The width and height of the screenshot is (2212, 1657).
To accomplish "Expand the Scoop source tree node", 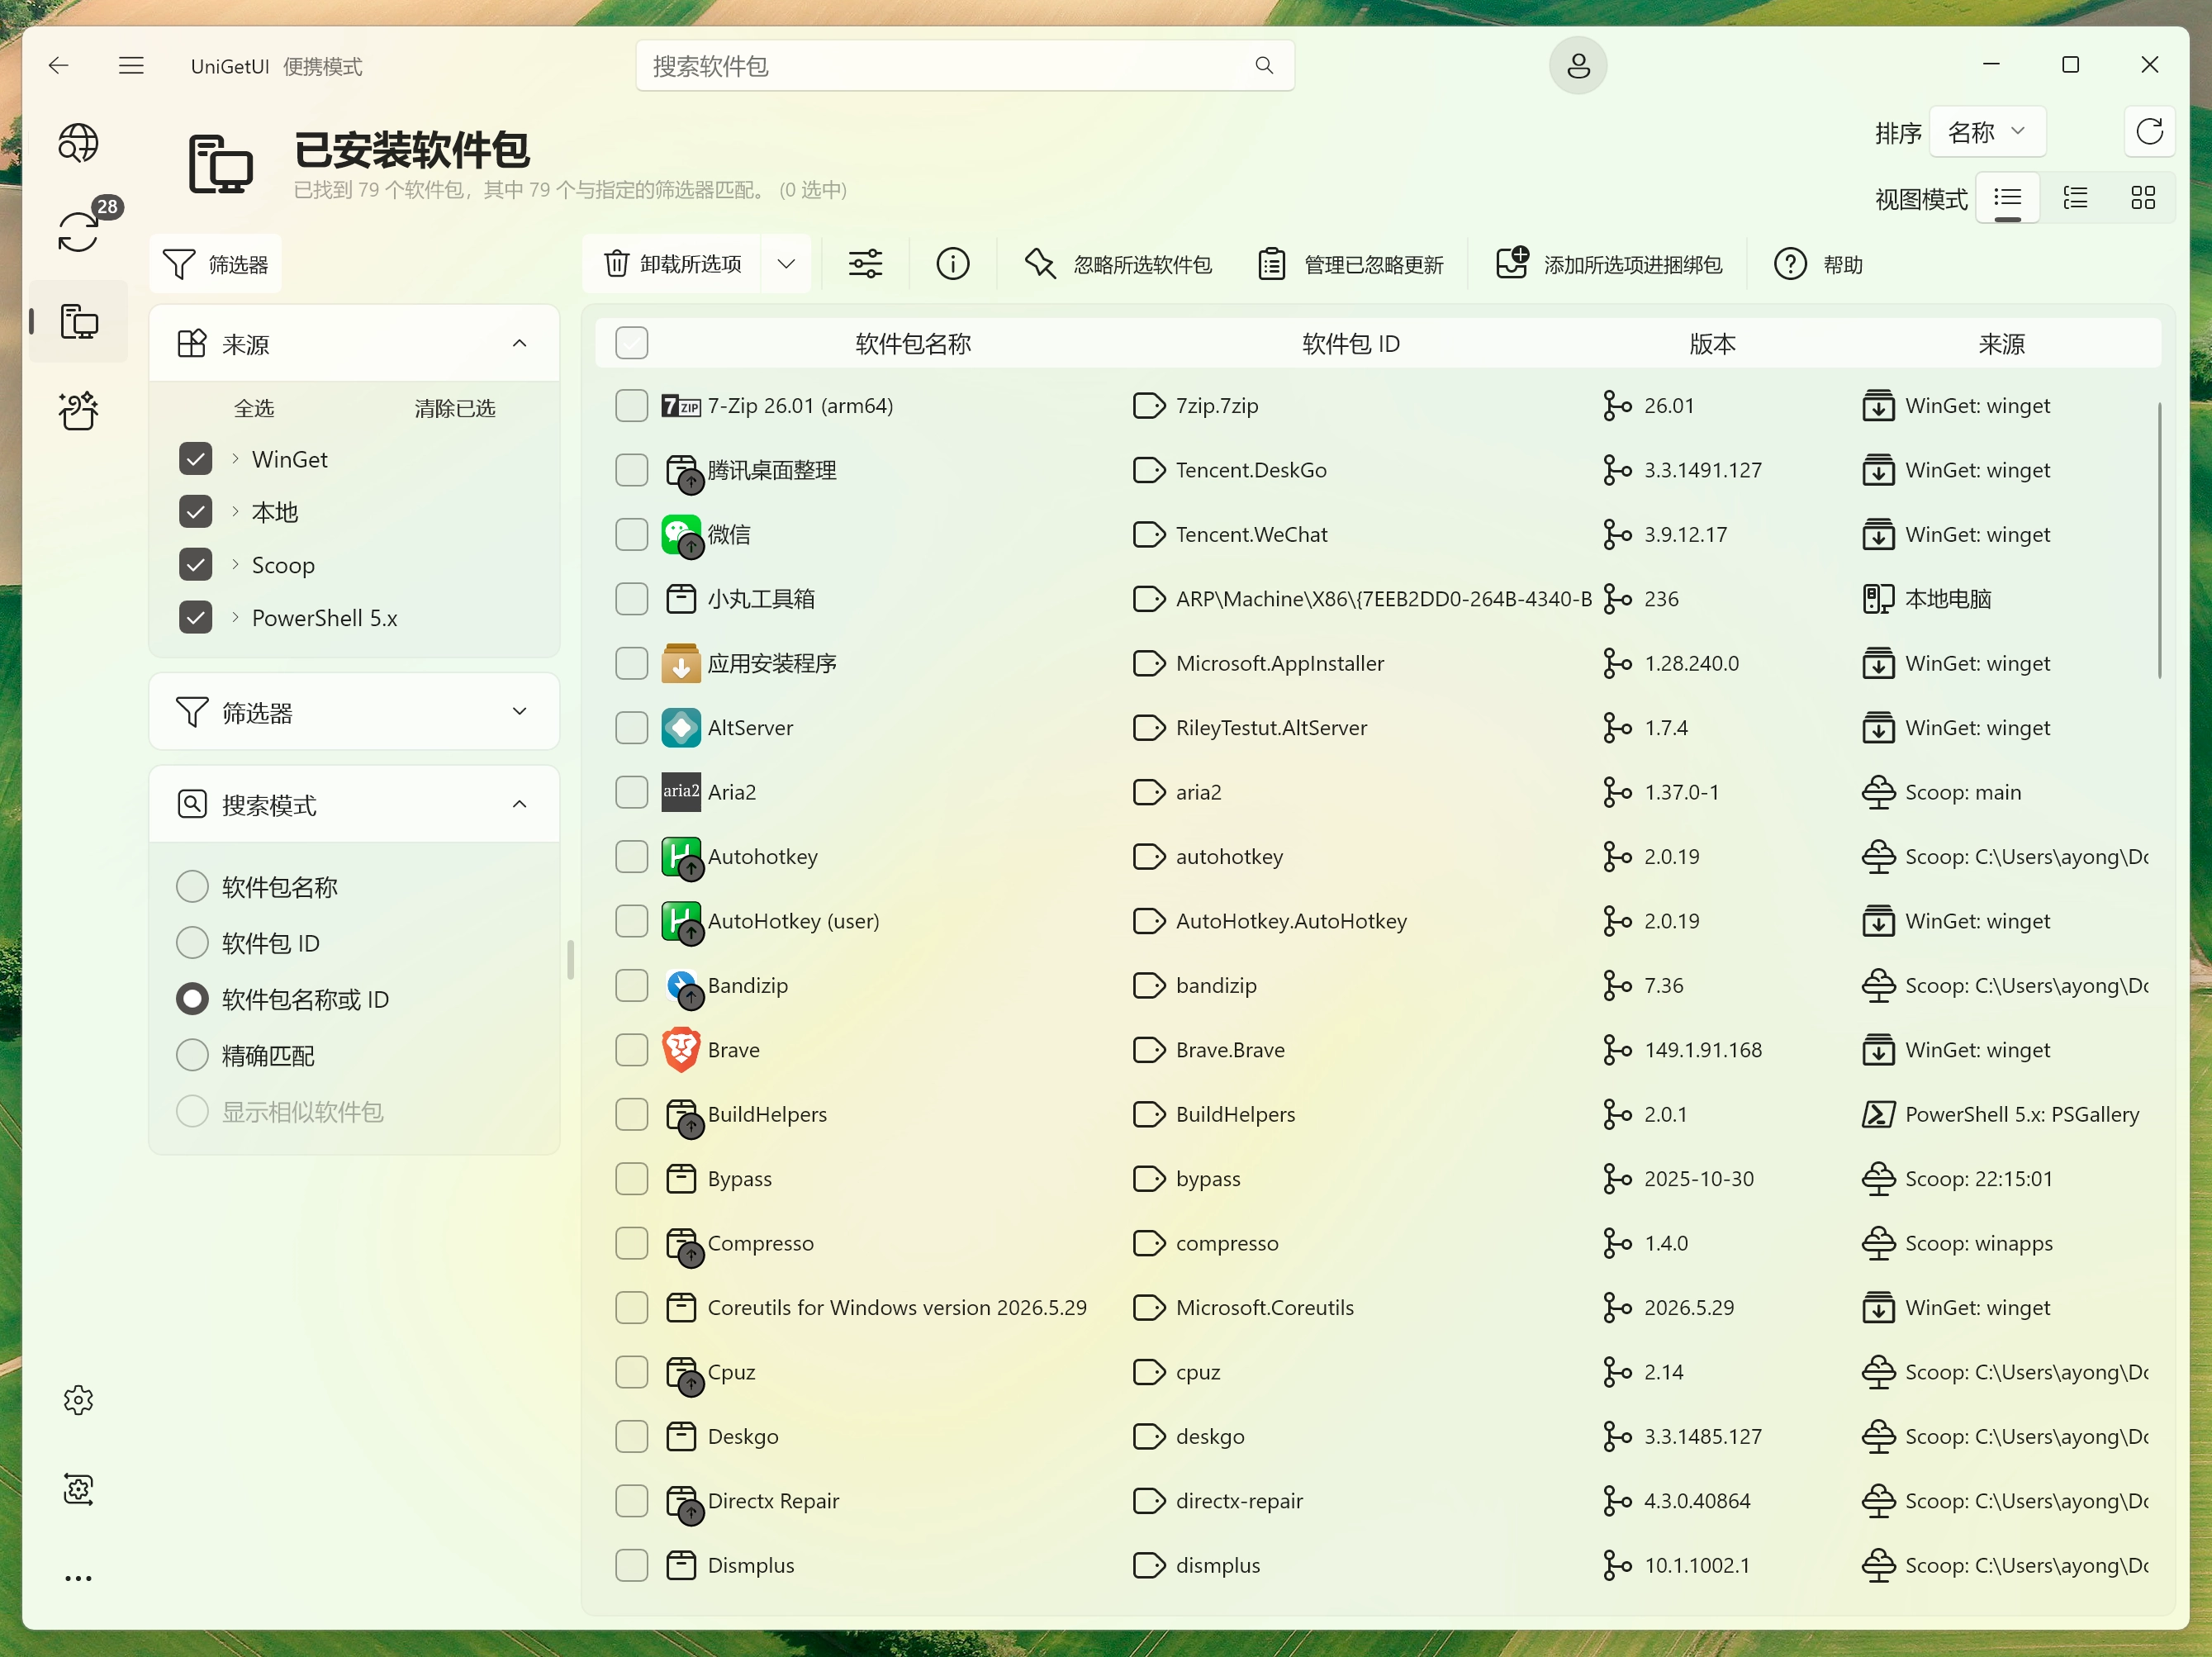I will coord(235,565).
